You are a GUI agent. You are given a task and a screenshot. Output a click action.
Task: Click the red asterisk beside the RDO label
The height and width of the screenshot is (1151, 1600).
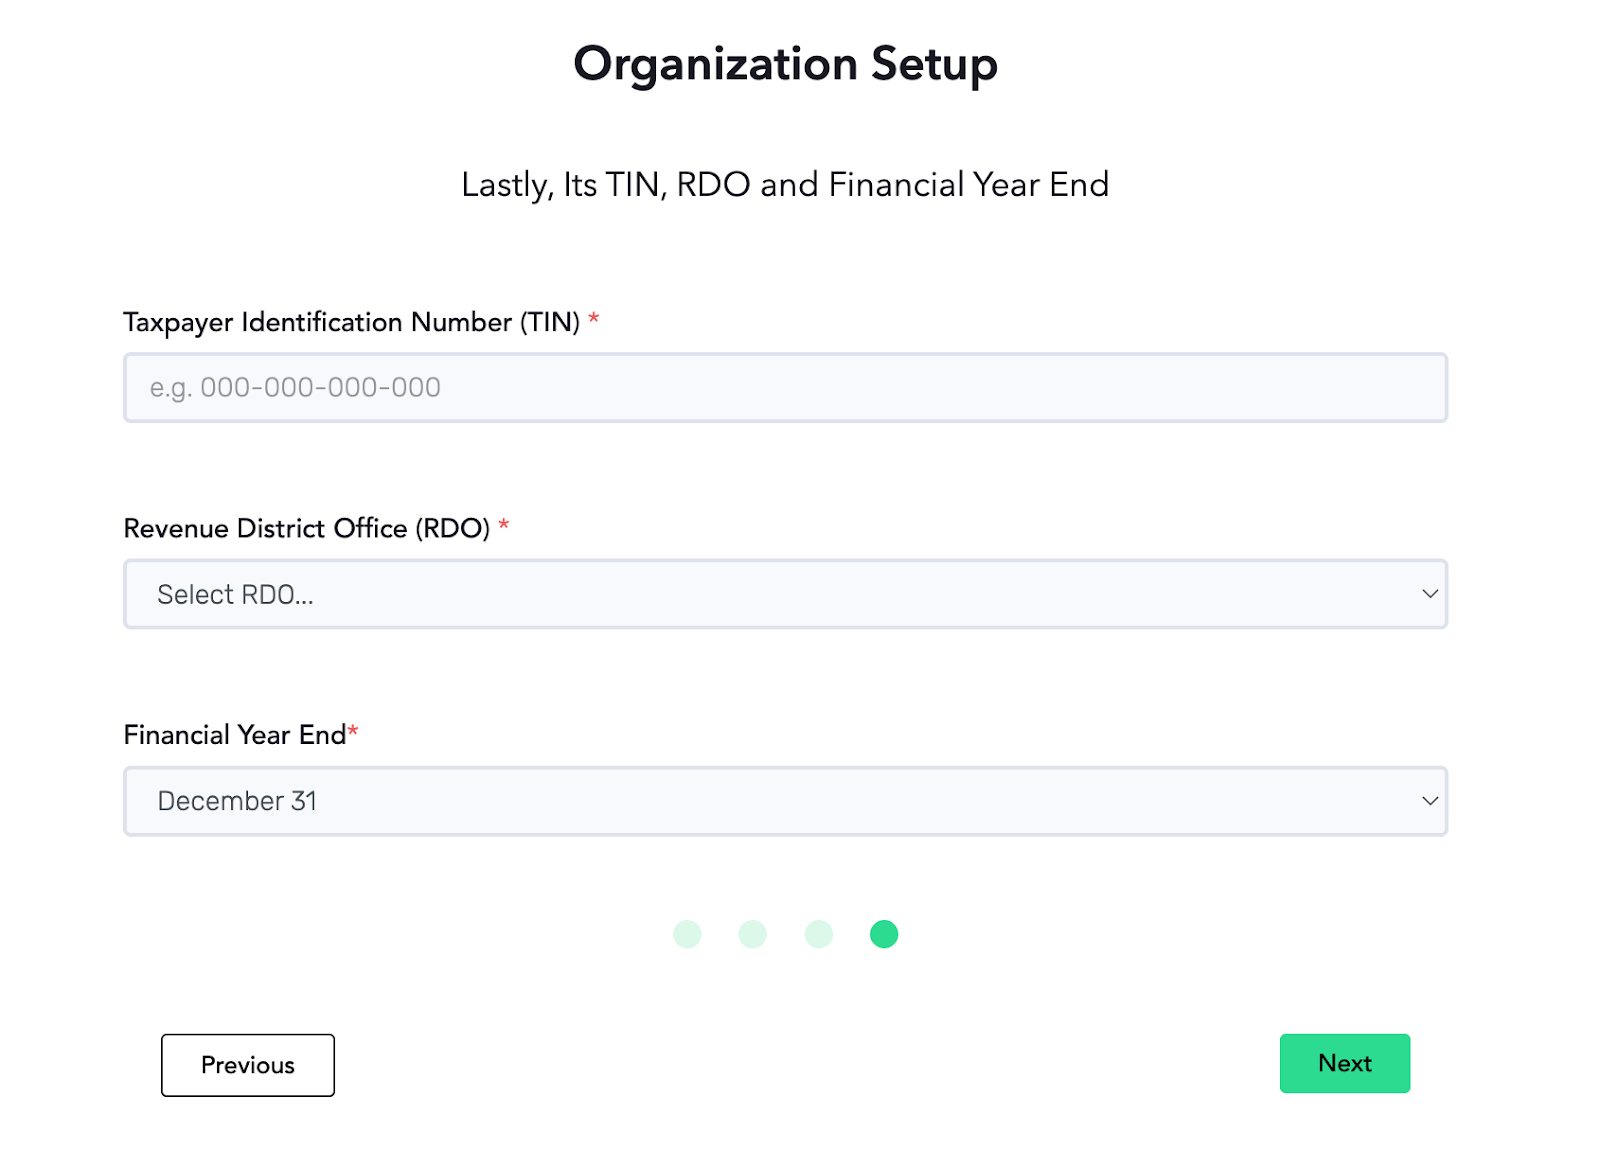coord(504,525)
